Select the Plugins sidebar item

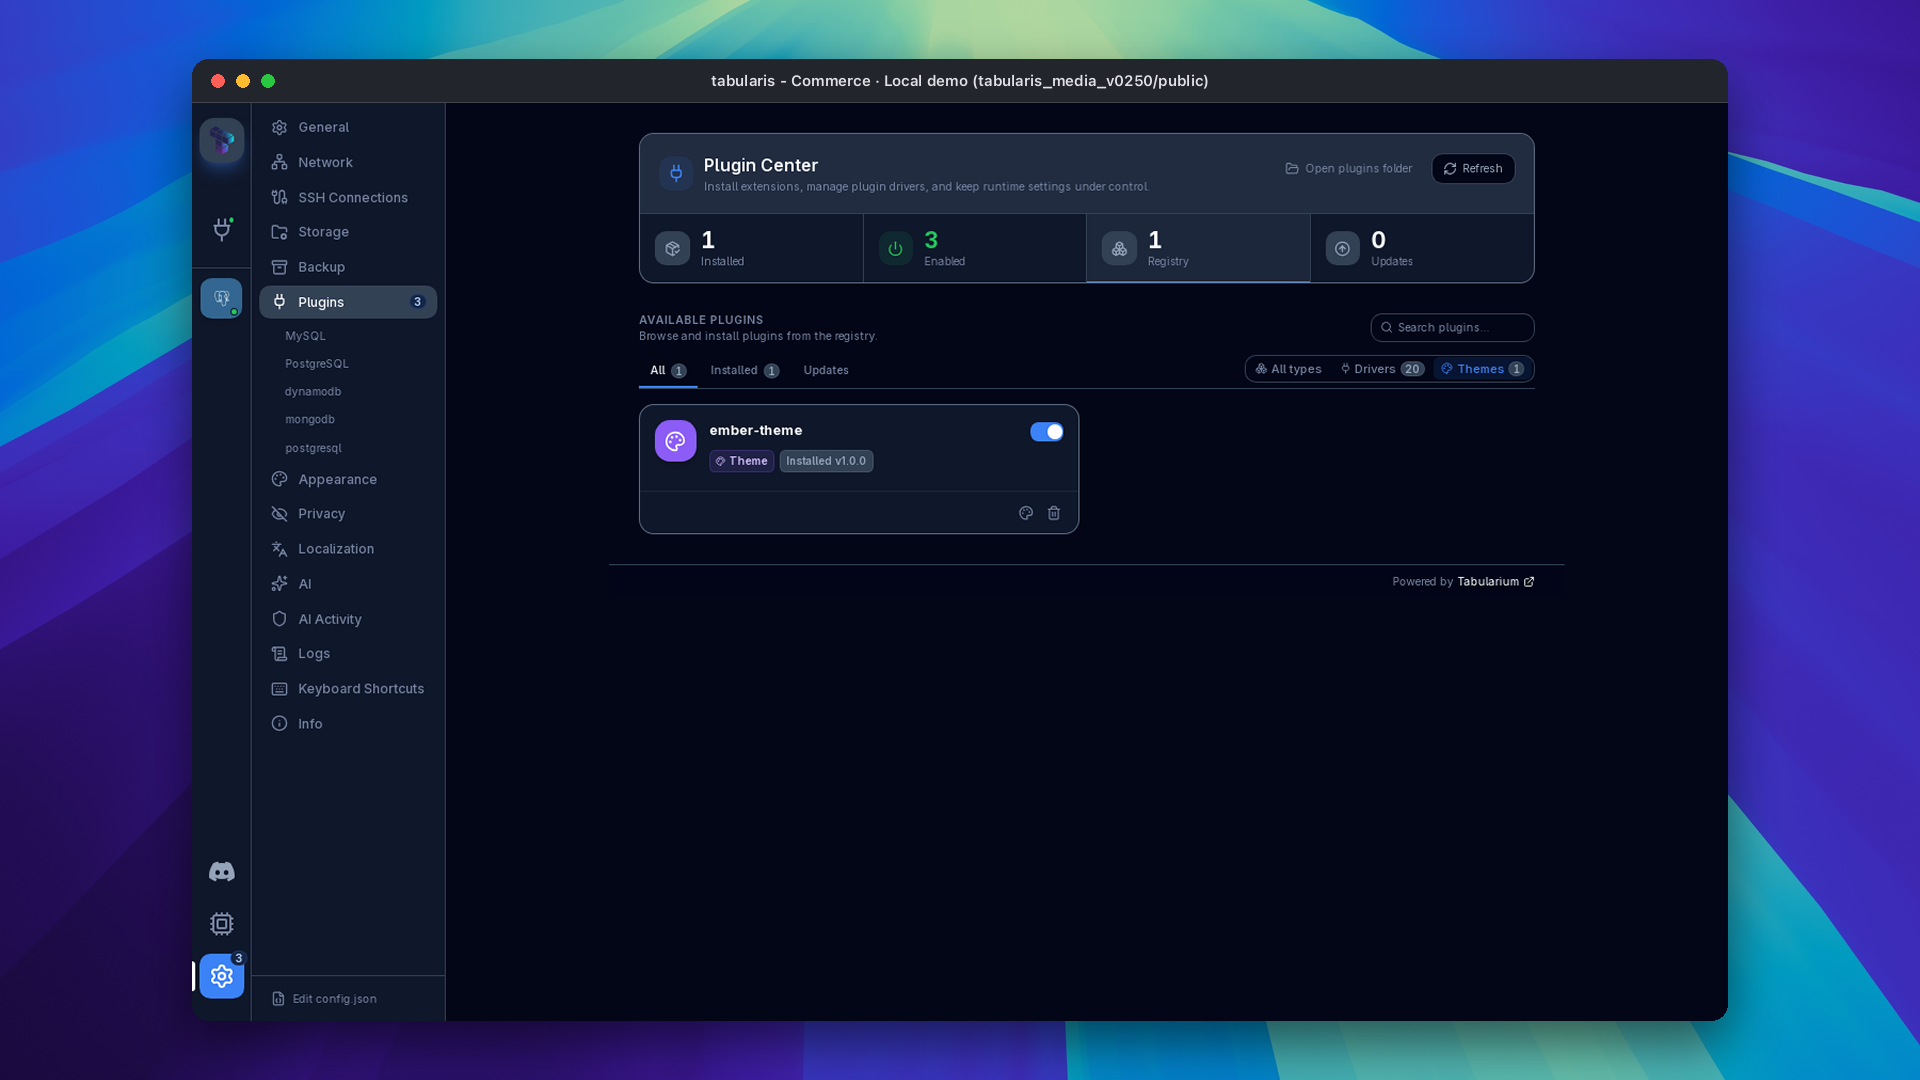[x=348, y=302]
